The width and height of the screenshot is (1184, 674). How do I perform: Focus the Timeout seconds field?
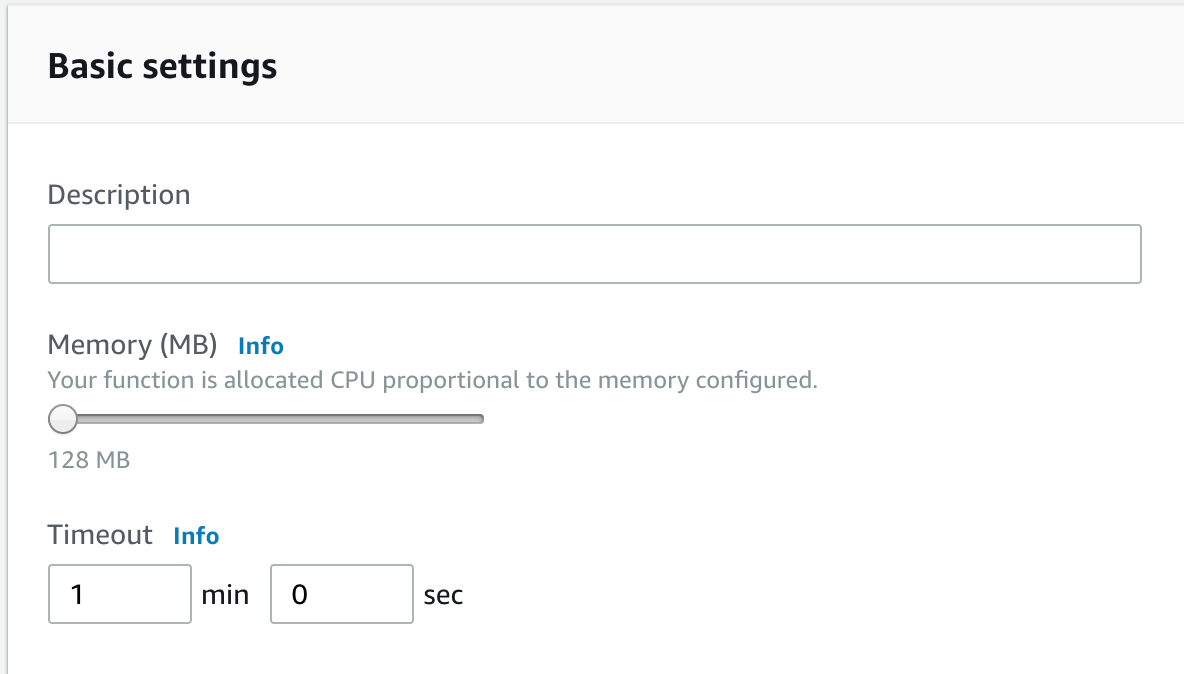click(341, 594)
